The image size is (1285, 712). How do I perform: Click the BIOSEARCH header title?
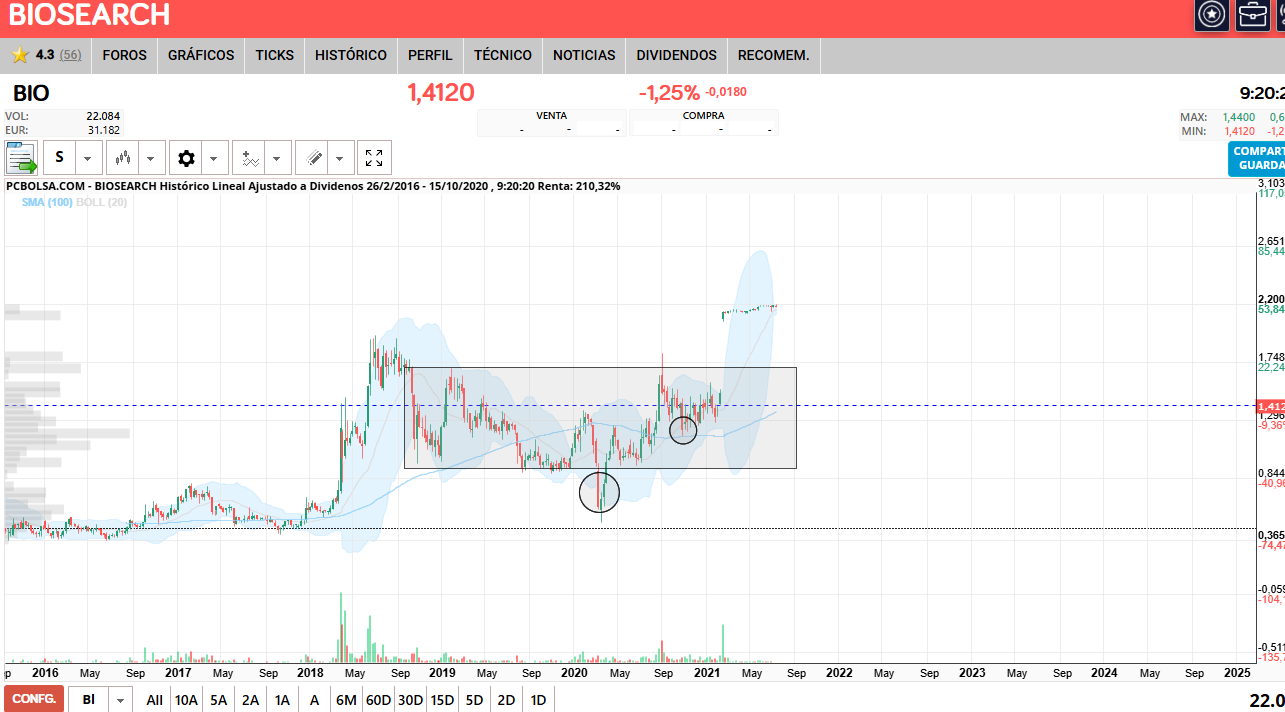[89, 15]
